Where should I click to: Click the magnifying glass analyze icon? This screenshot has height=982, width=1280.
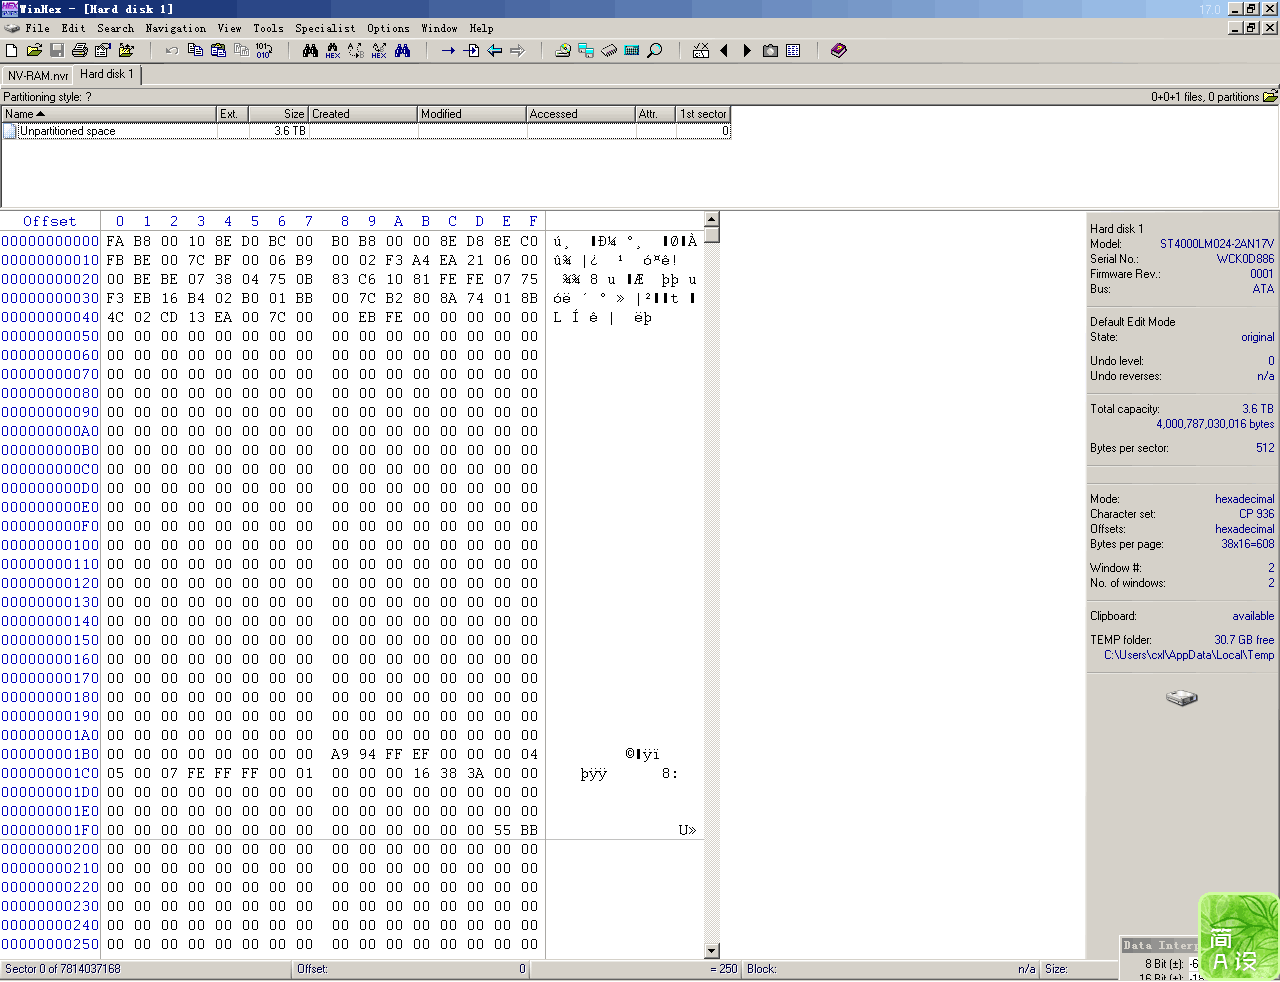(655, 50)
